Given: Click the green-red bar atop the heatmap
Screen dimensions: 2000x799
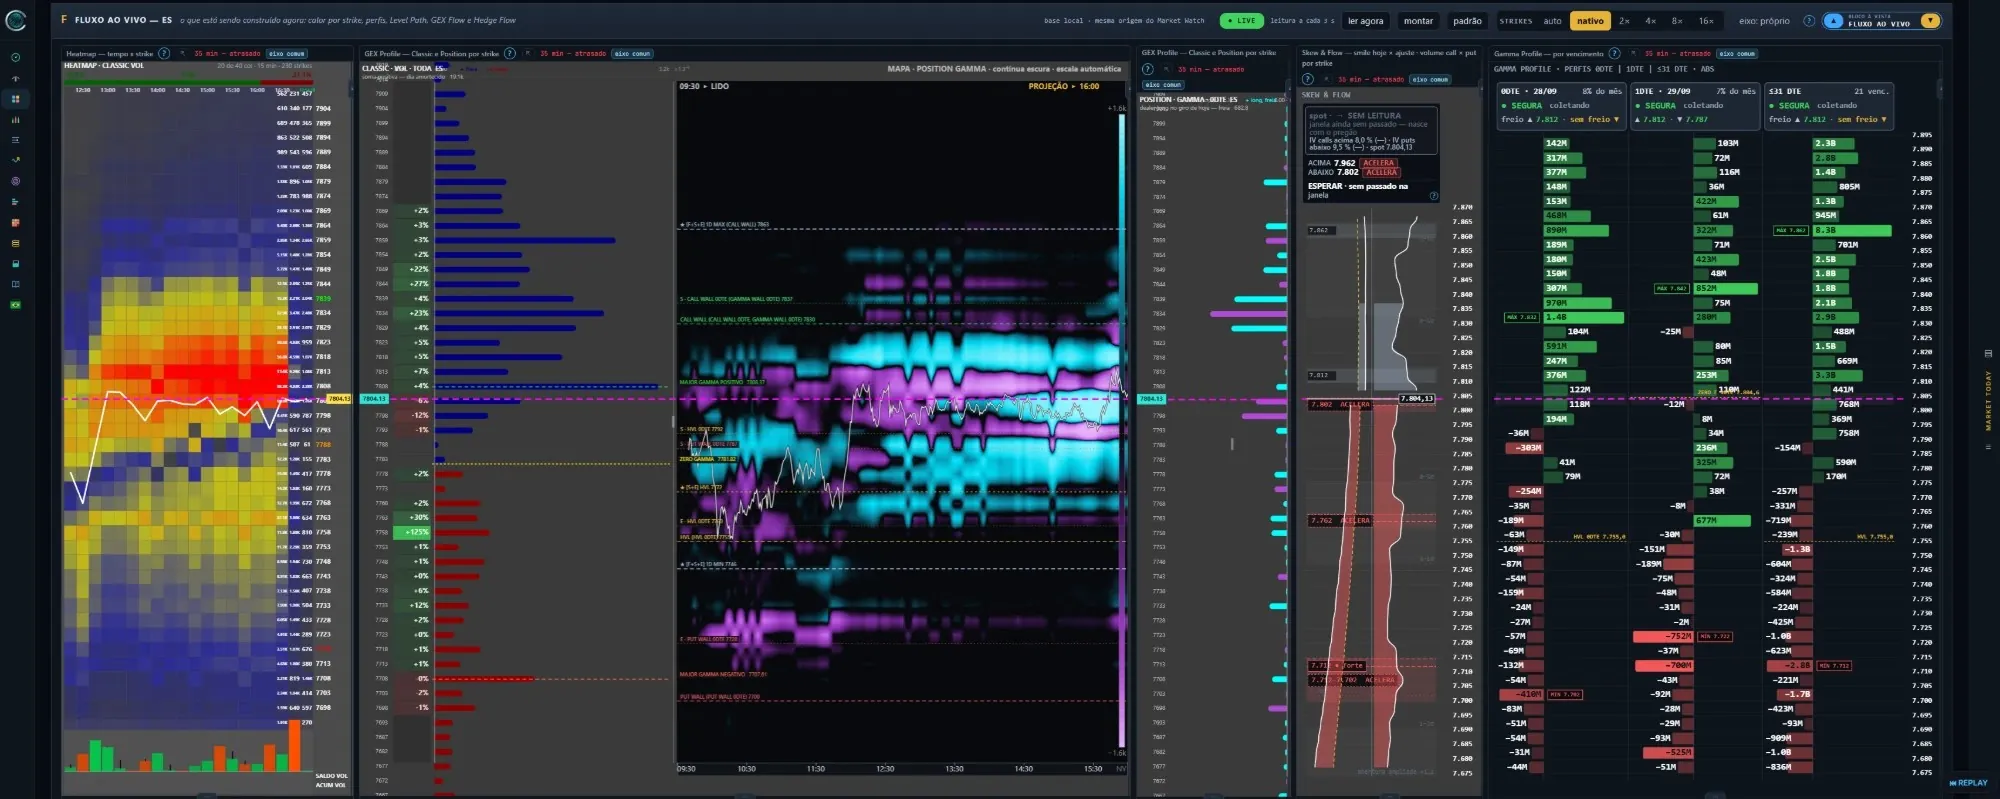Looking at the screenshot, I should click(190, 82).
